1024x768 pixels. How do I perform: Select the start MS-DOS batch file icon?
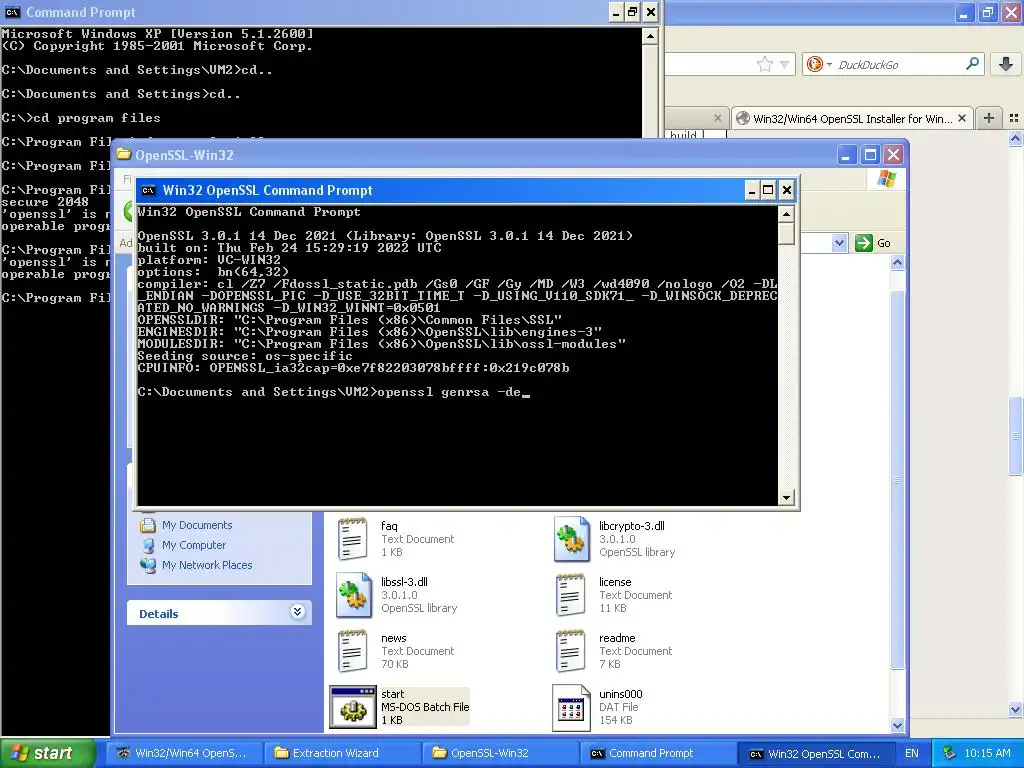pos(353,707)
